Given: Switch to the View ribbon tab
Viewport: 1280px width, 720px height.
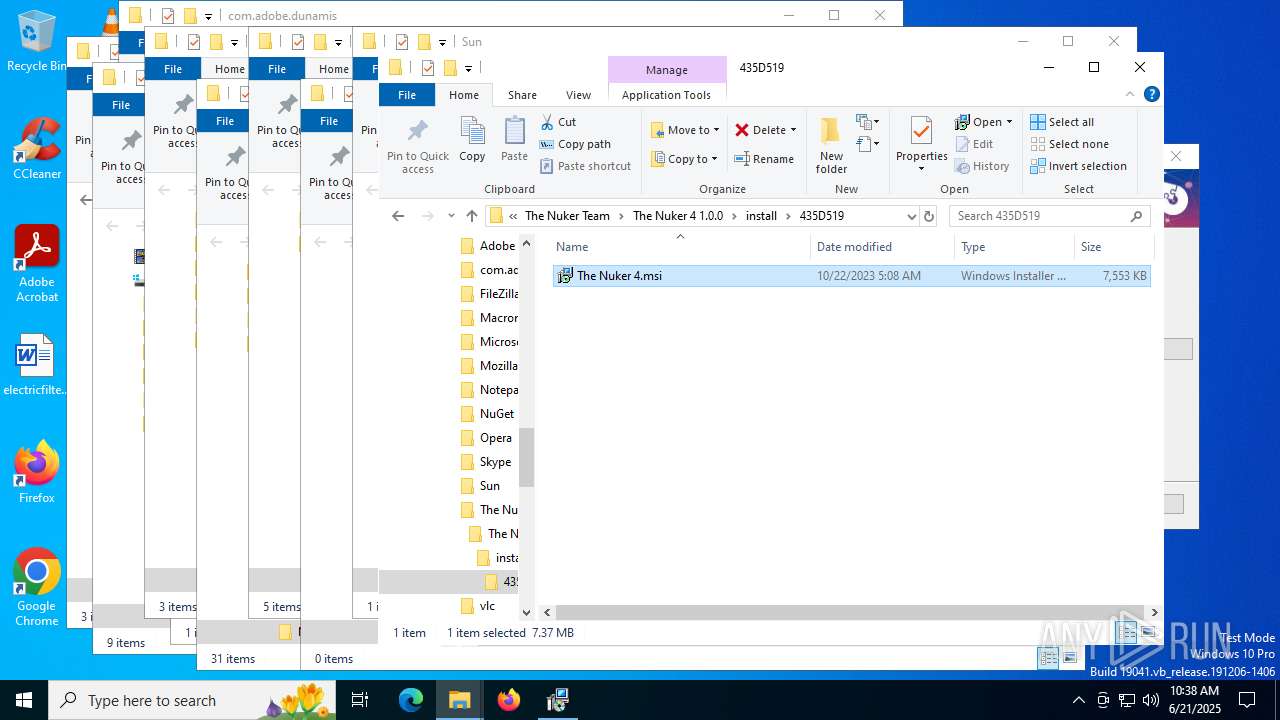Looking at the screenshot, I should (578, 95).
